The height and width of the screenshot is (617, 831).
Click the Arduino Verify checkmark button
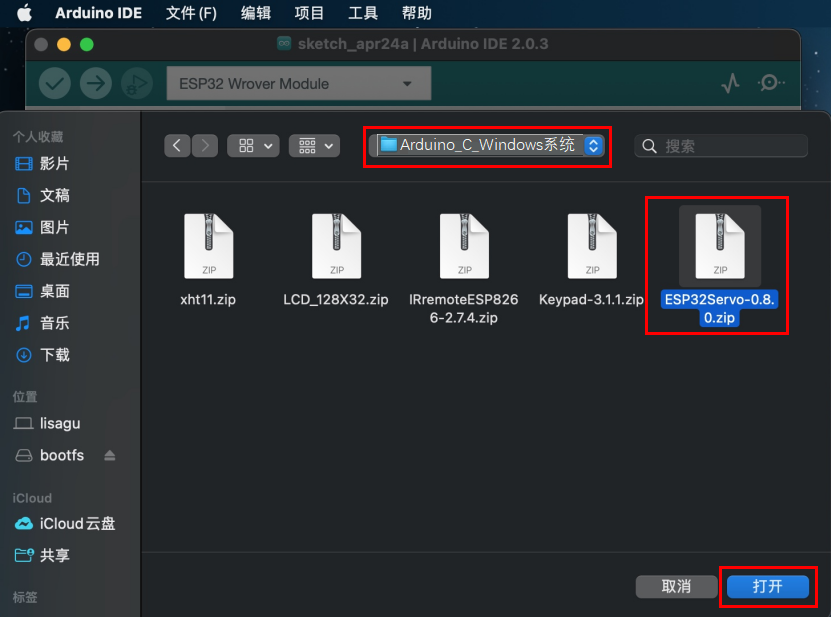coord(54,84)
